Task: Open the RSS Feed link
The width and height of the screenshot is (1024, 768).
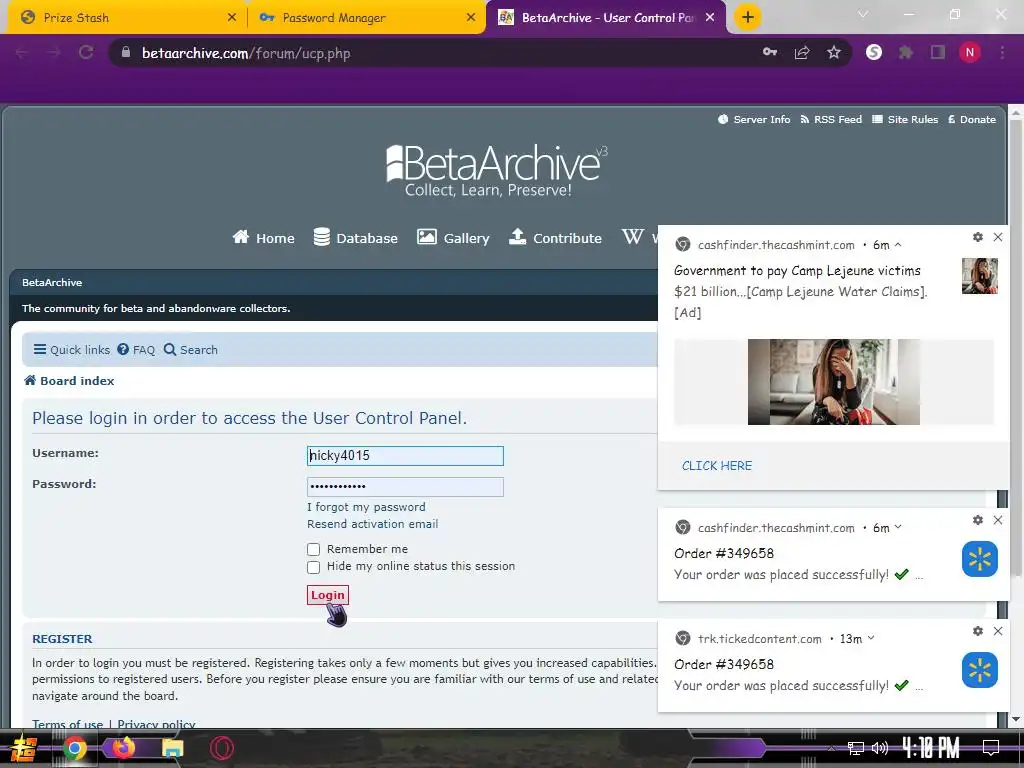Action: click(831, 120)
